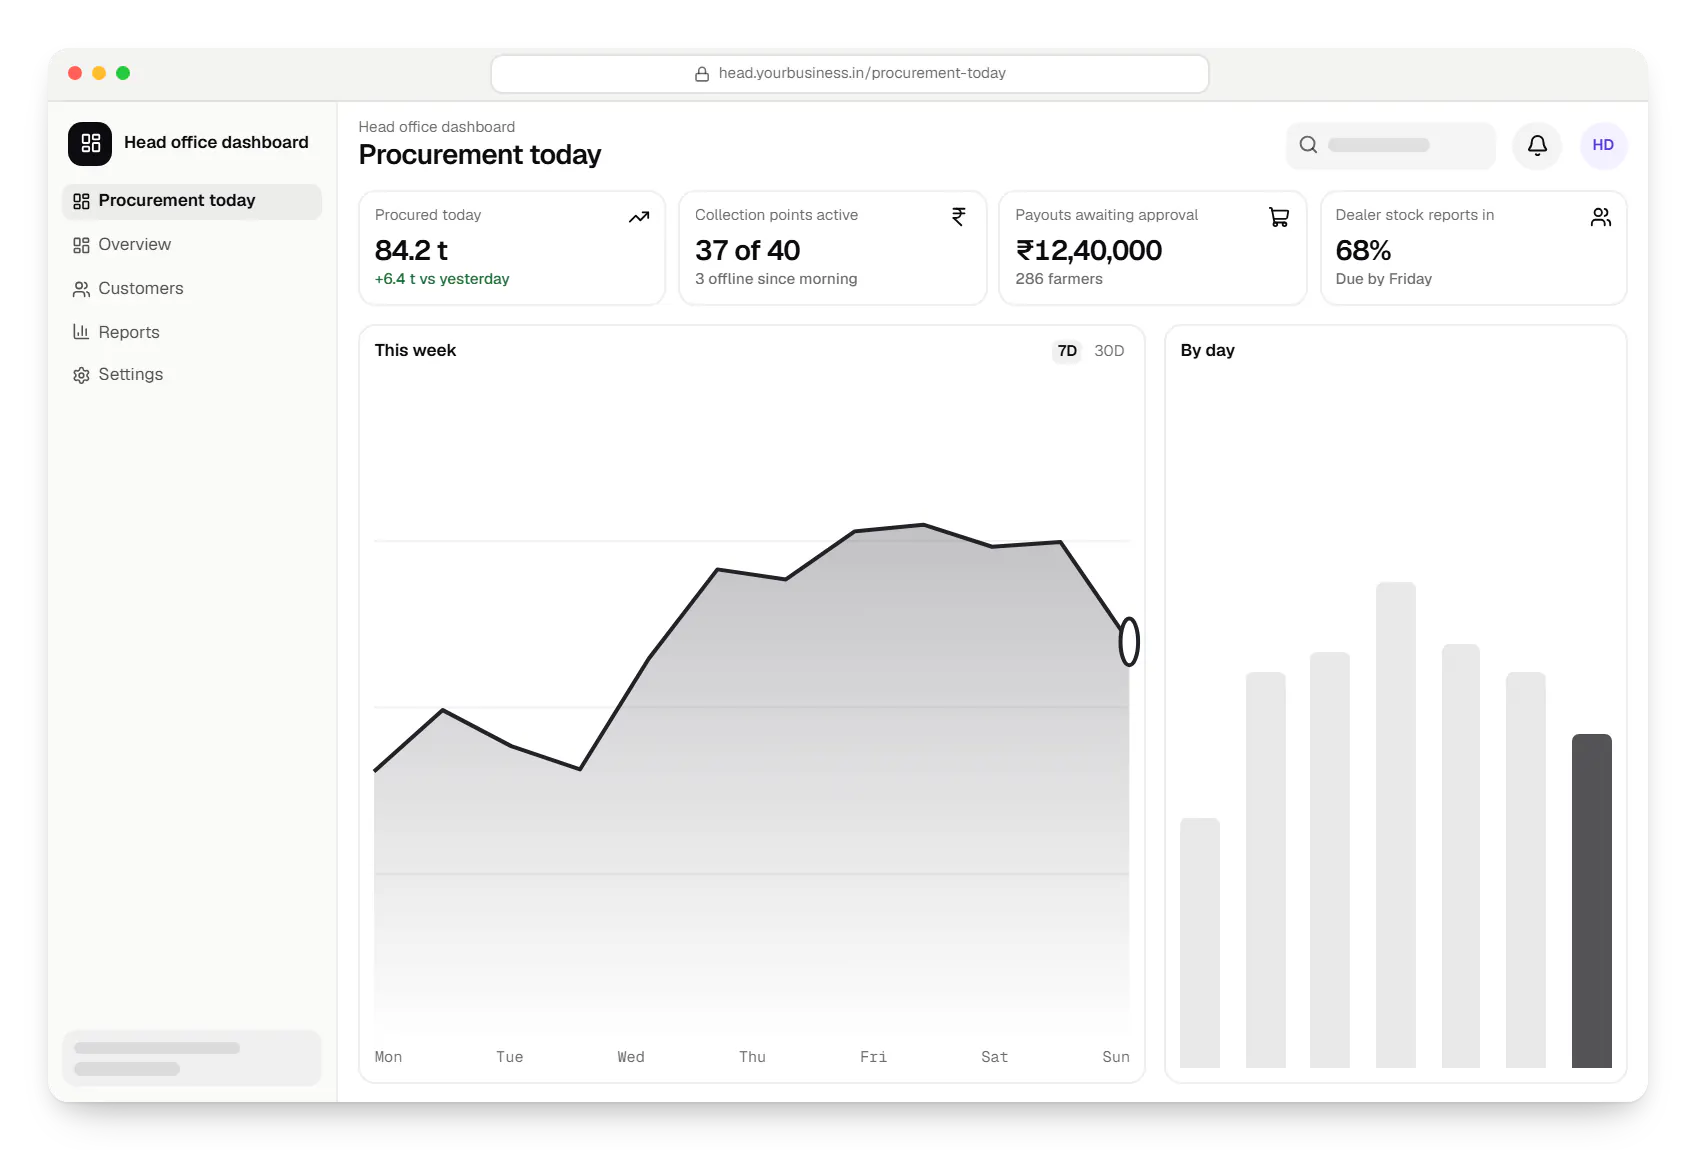1696x1150 pixels.
Task: Click the rupee icon on Collection points card
Action: pyautogui.click(x=959, y=217)
